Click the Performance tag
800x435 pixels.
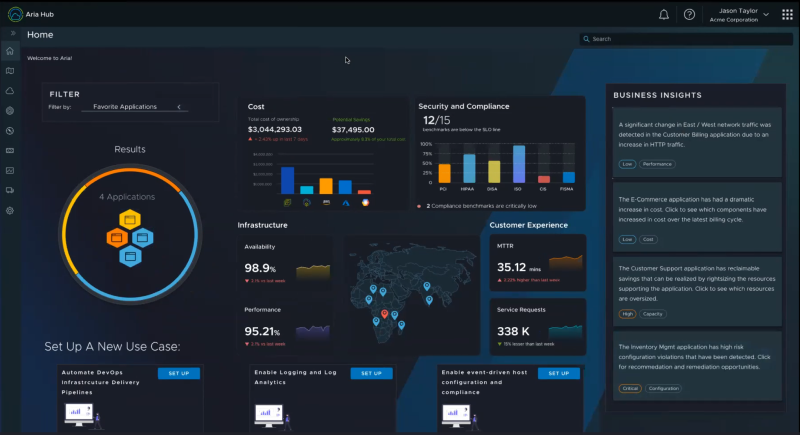657,164
